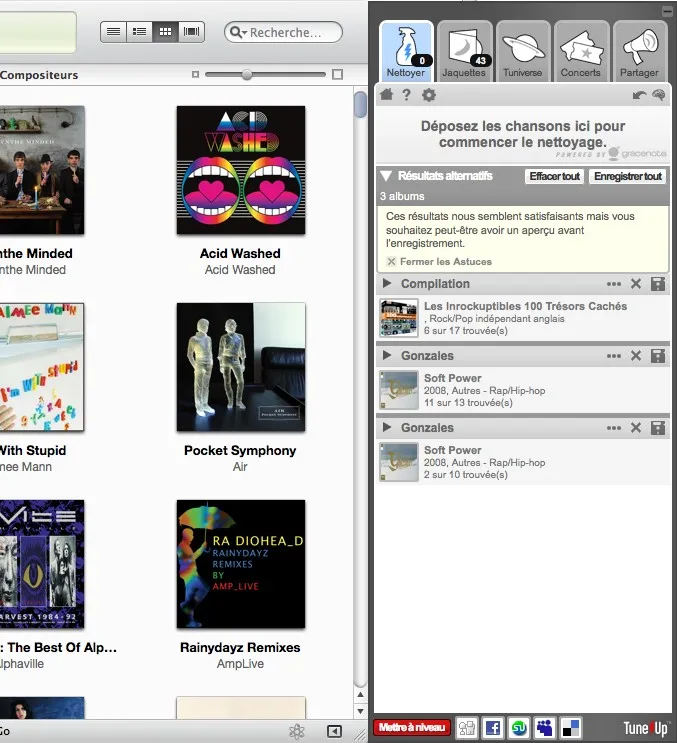Expand the second Gonzales result
This screenshot has height=743, width=677.
click(387, 427)
